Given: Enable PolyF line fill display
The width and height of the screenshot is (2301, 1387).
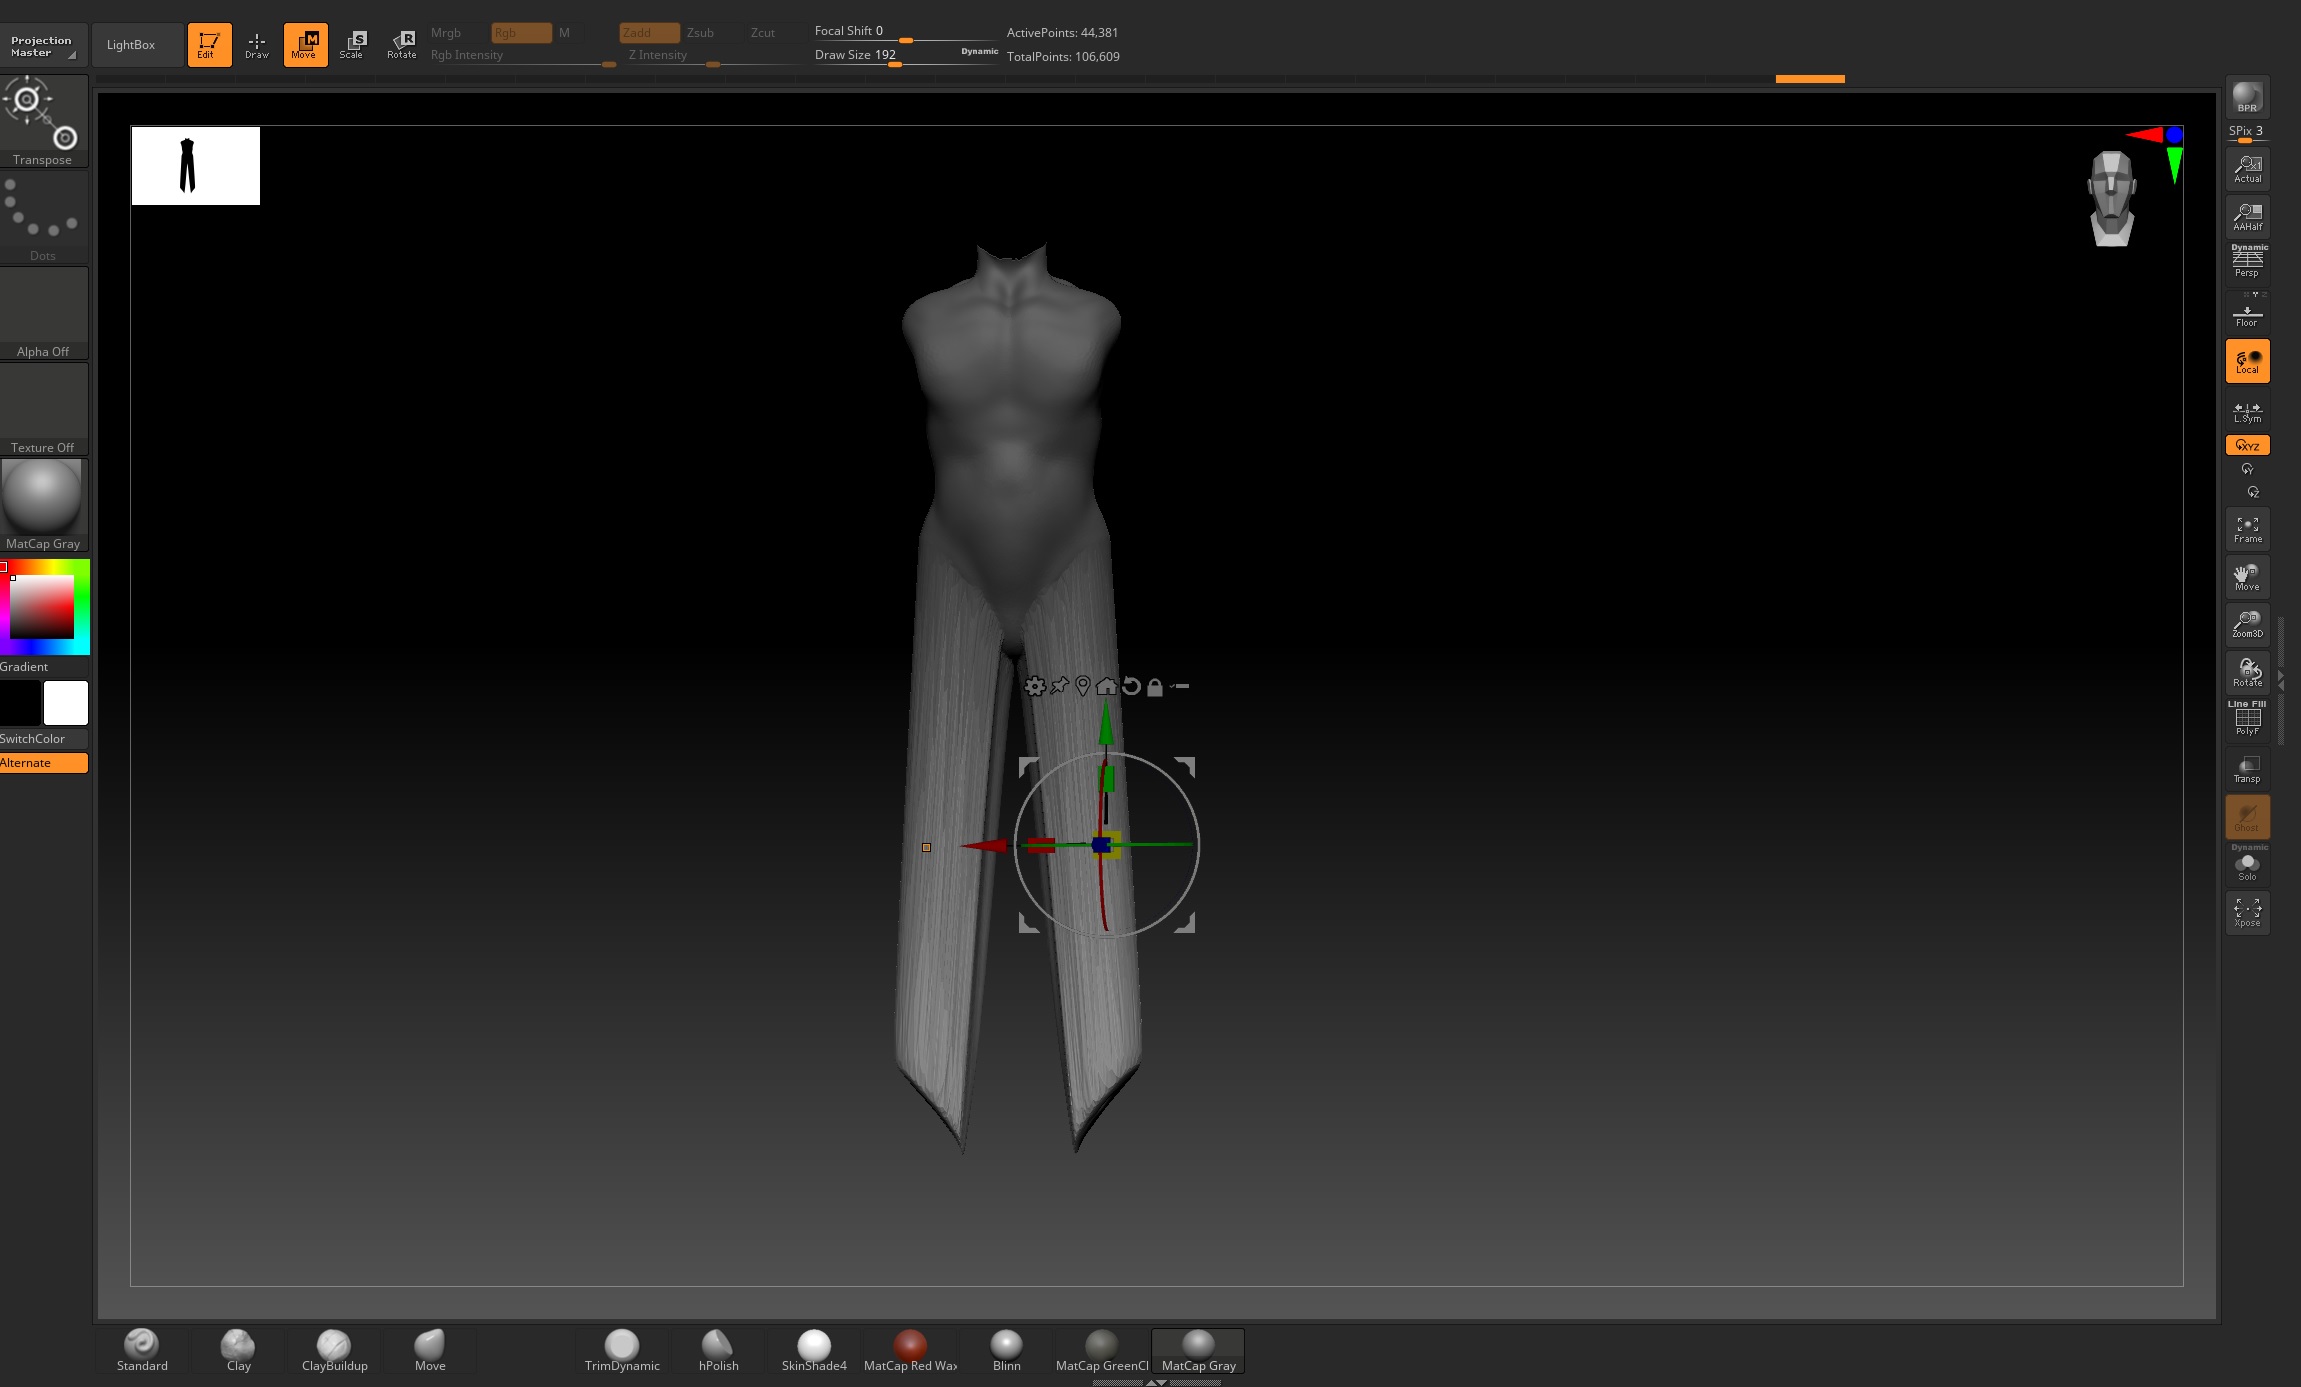Looking at the screenshot, I should (x=2247, y=720).
